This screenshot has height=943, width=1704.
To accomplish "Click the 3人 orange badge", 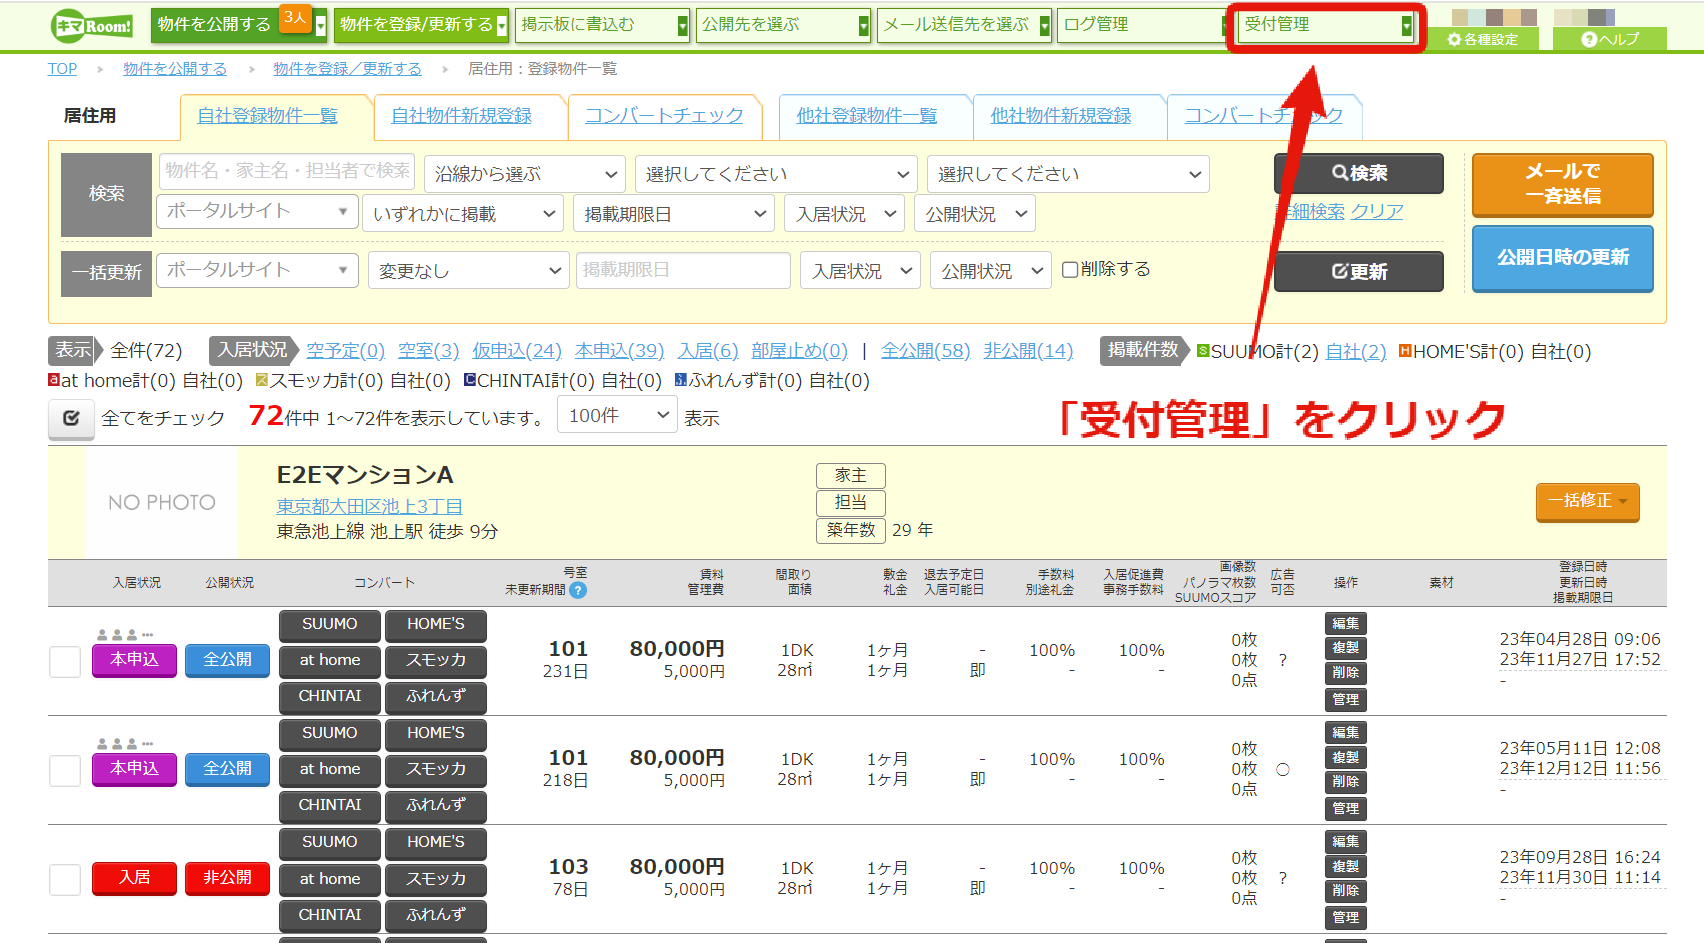I will point(295,18).
